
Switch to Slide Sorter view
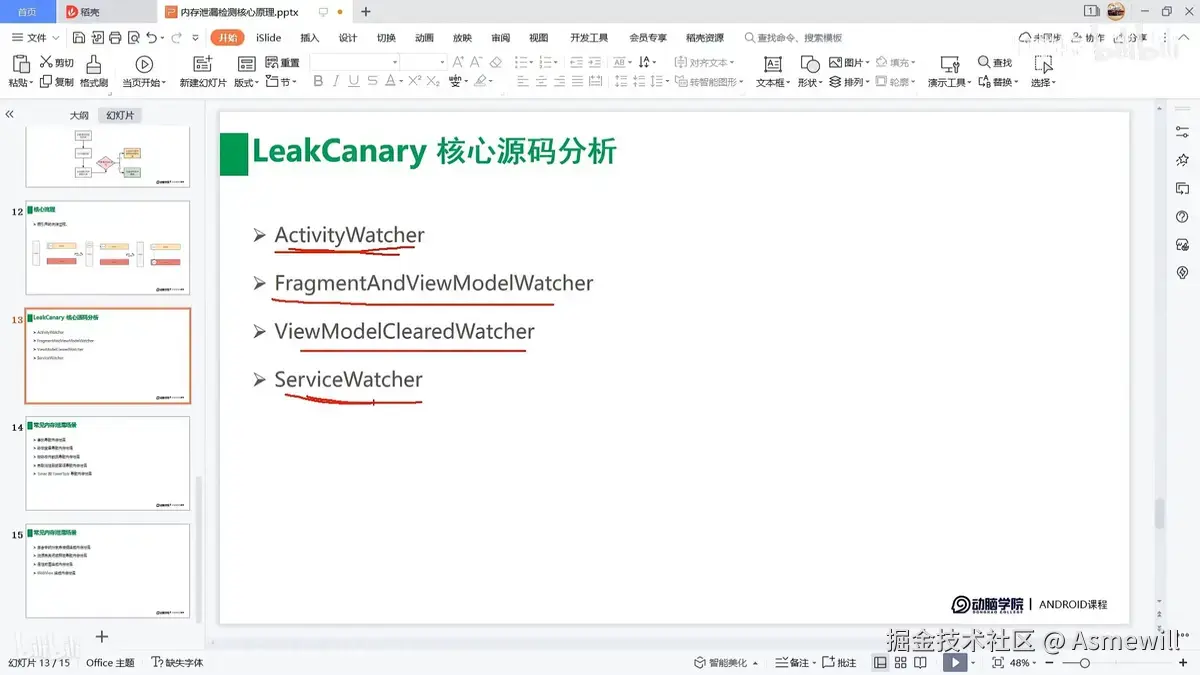(900, 662)
